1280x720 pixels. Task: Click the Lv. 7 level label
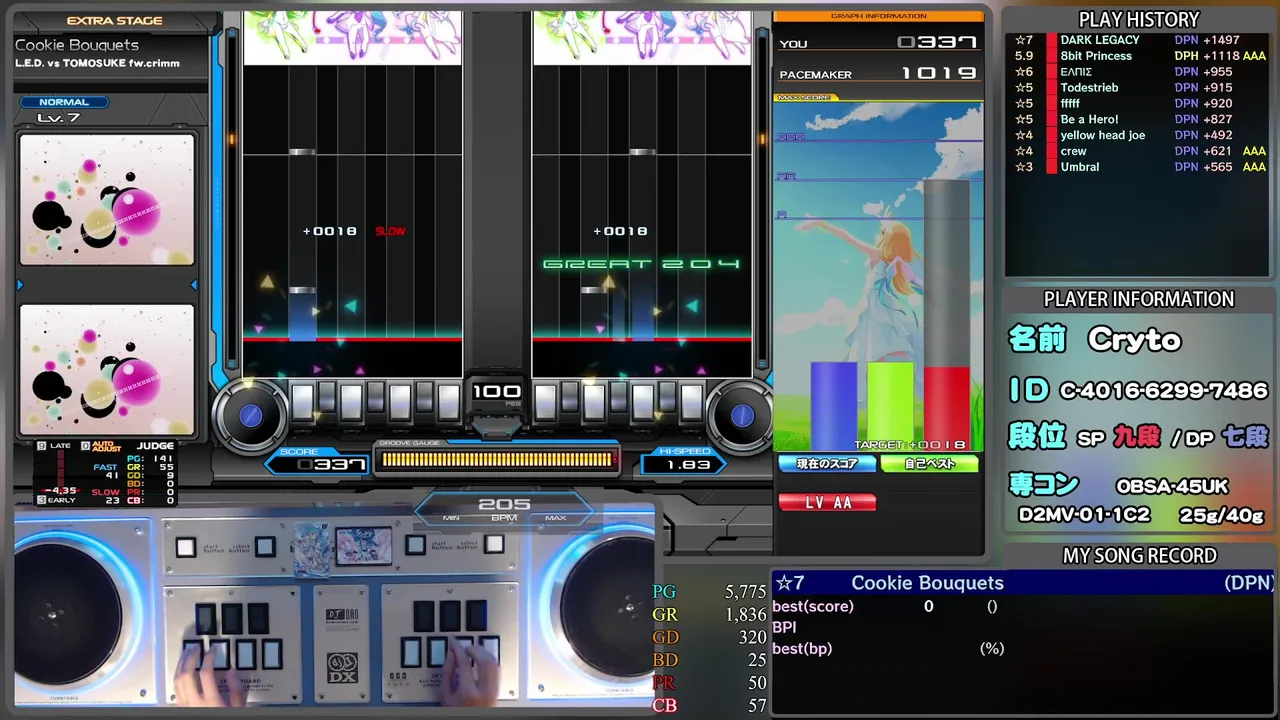(x=58, y=118)
